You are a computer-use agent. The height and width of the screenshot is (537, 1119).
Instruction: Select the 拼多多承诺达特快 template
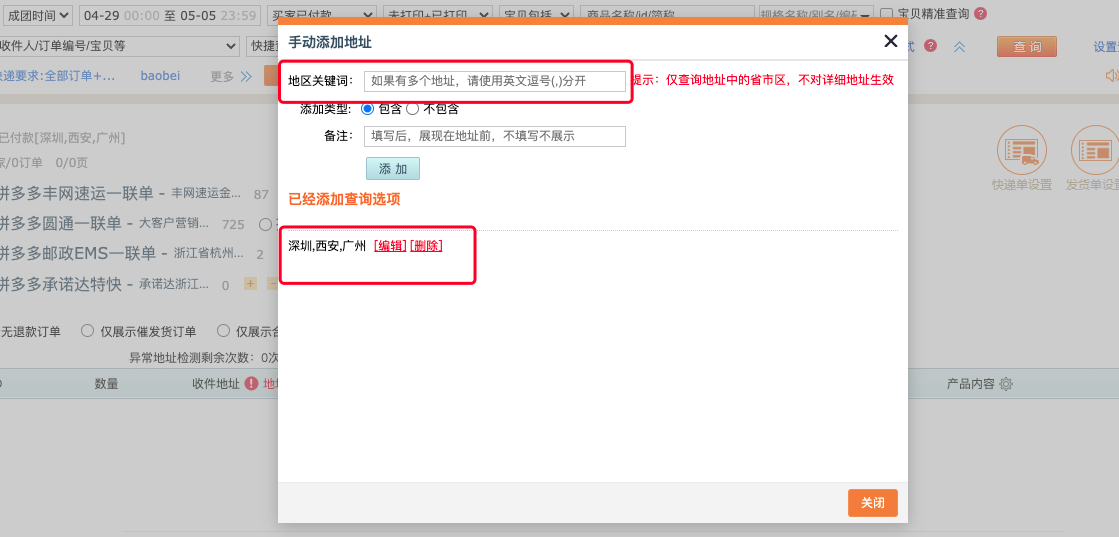click(x=61, y=284)
